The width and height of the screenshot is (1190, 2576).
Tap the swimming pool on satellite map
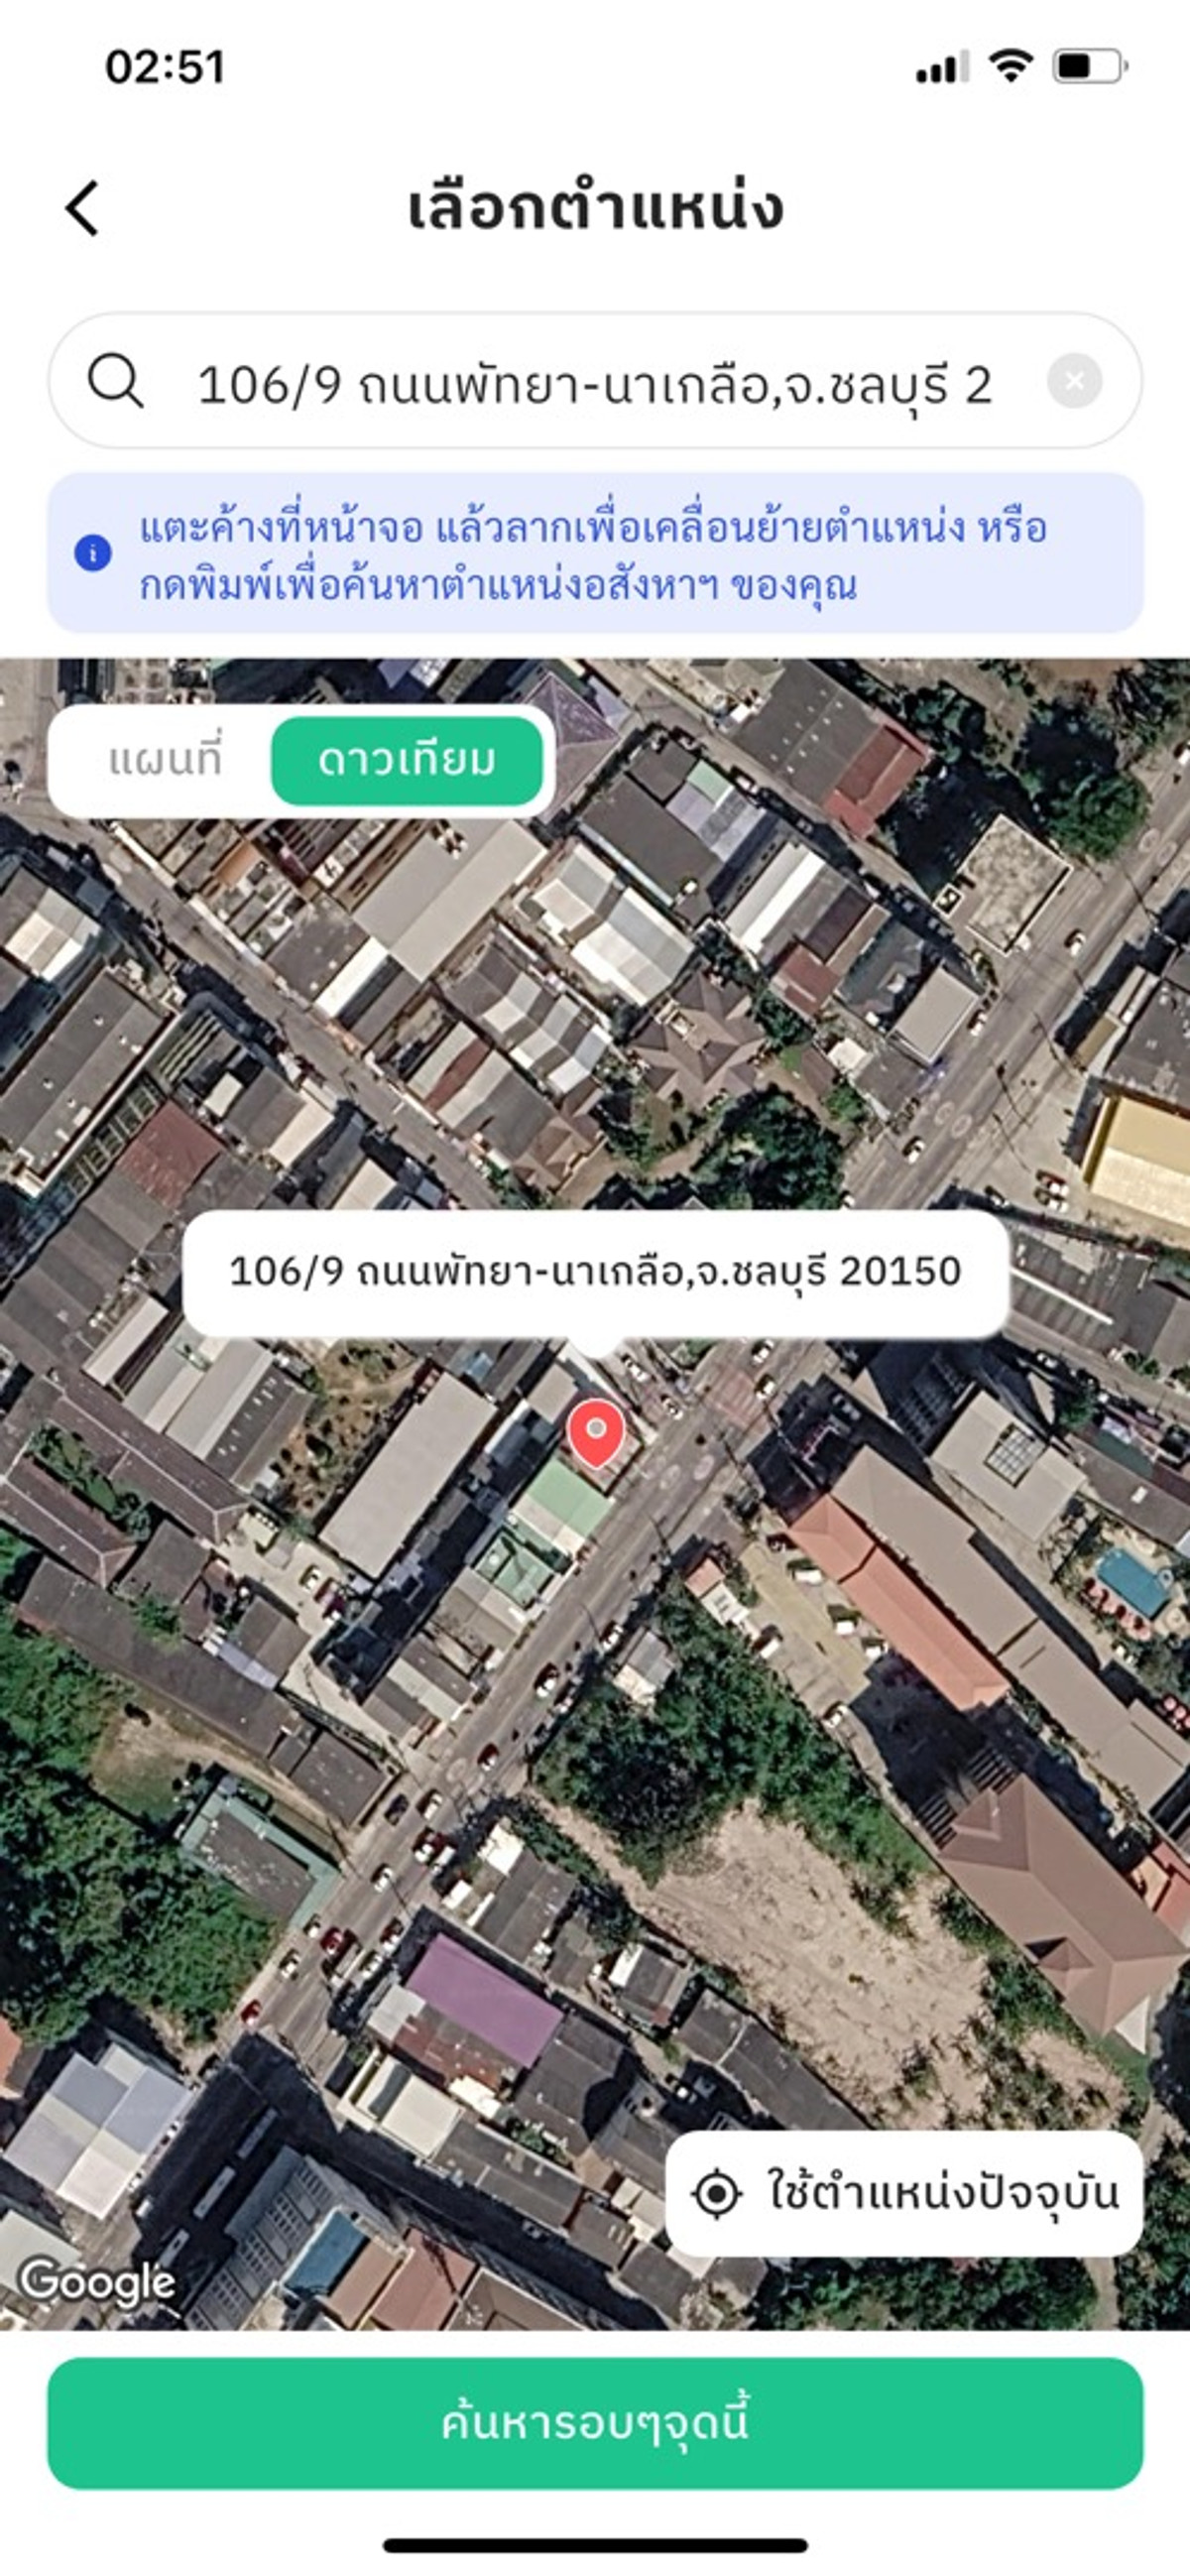[1133, 1580]
